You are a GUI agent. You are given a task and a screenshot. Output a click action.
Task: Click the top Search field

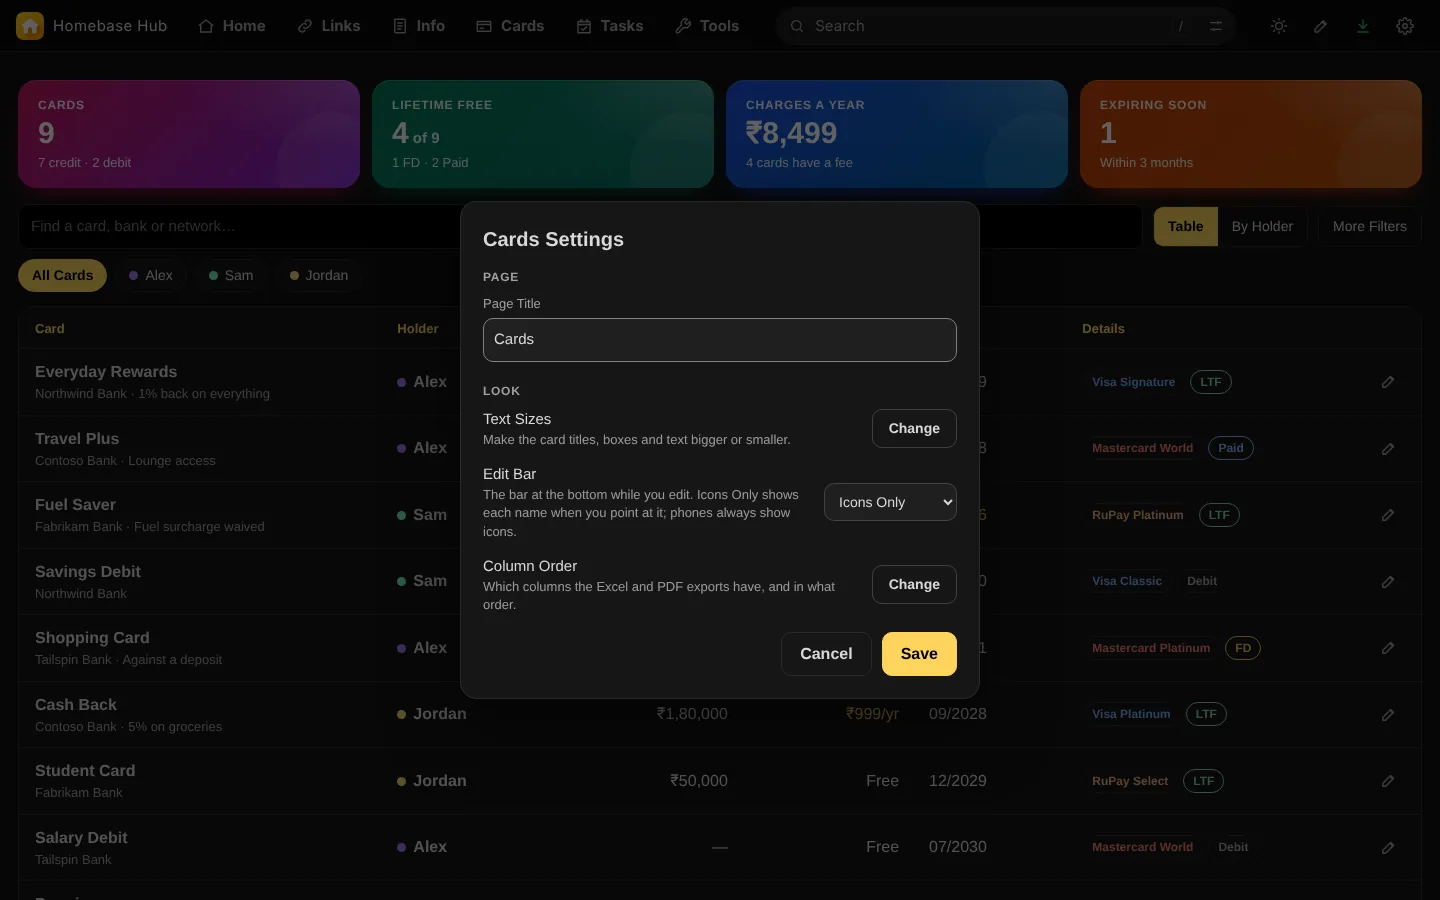(x=1005, y=26)
